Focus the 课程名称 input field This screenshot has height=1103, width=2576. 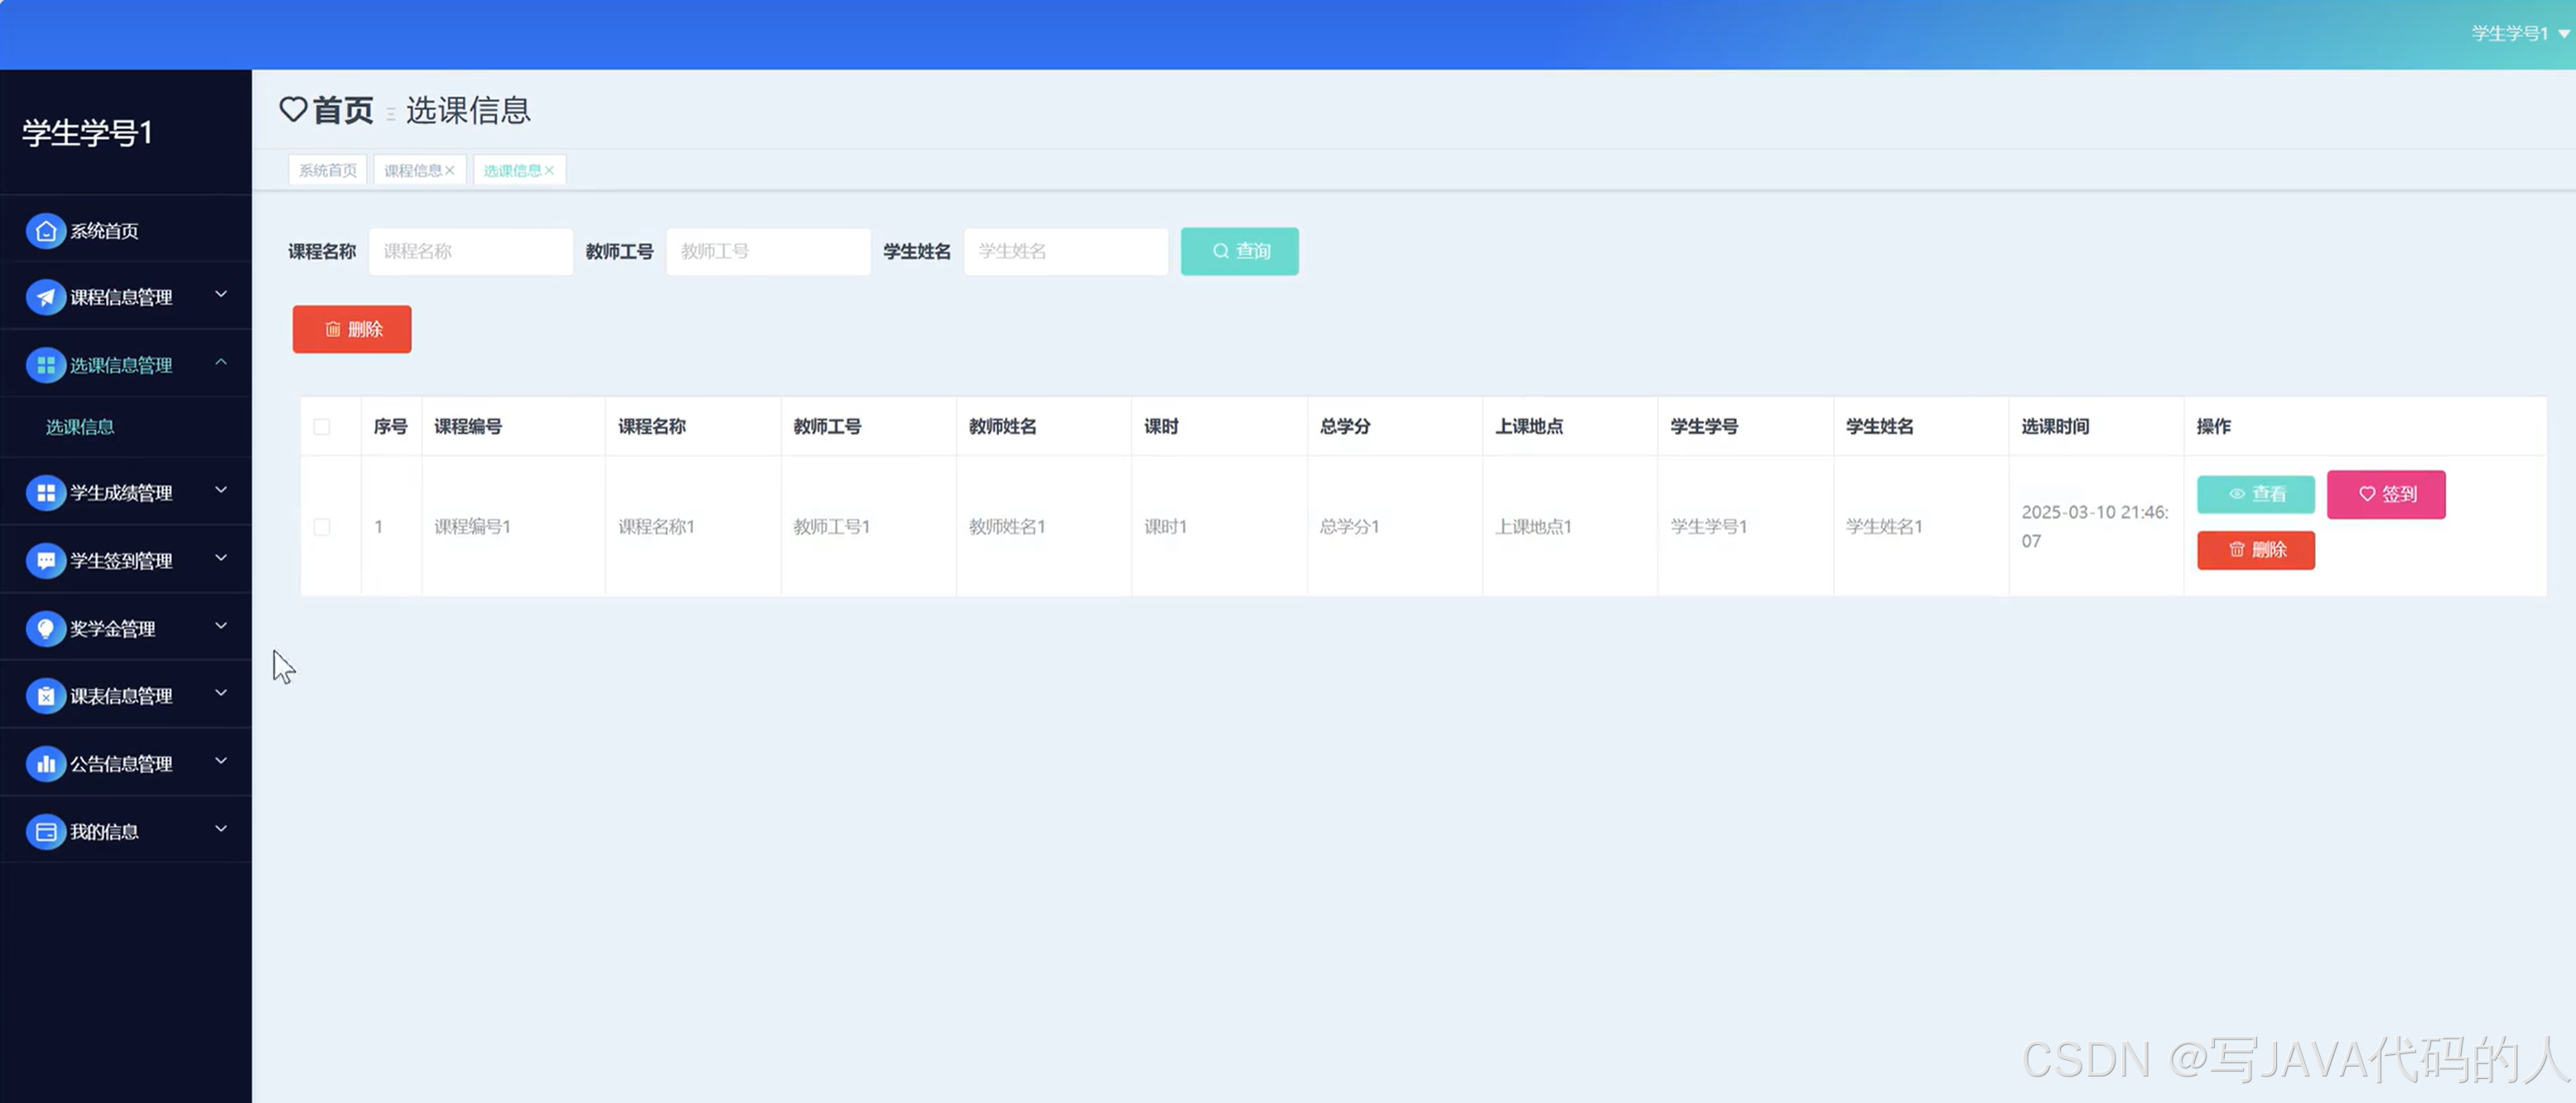pos(470,251)
